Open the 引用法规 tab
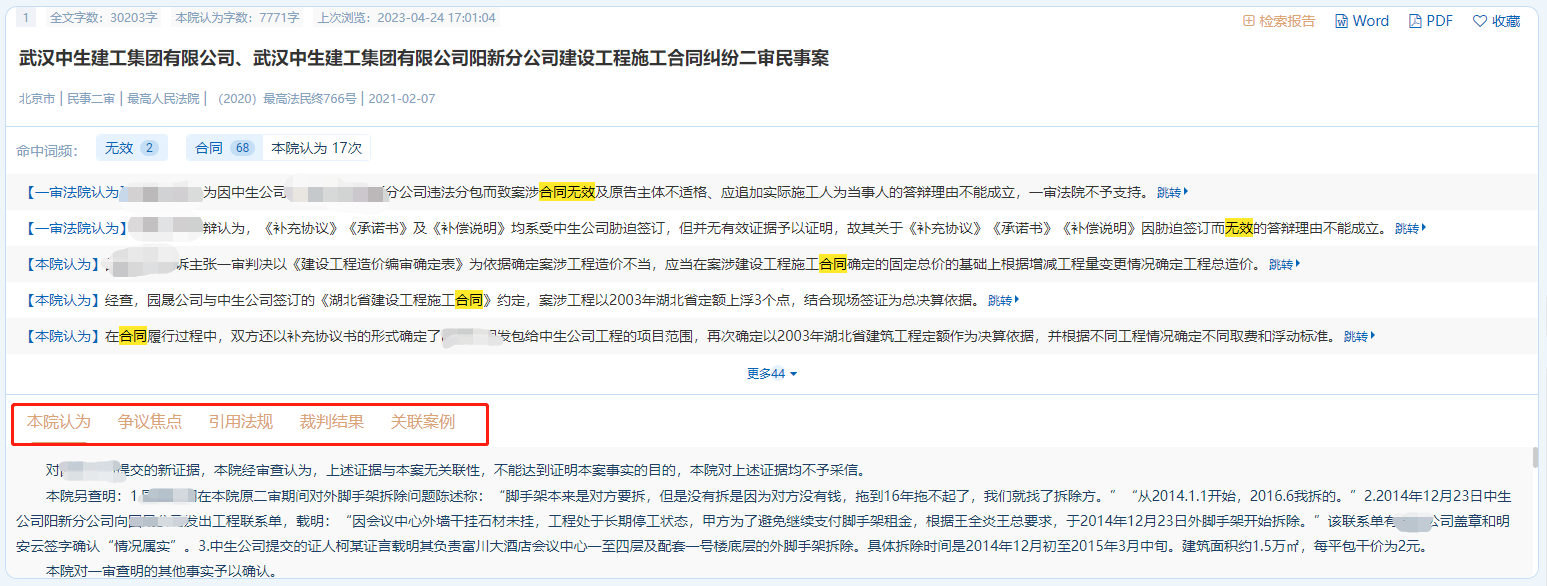The width and height of the screenshot is (1547, 586). tap(240, 422)
